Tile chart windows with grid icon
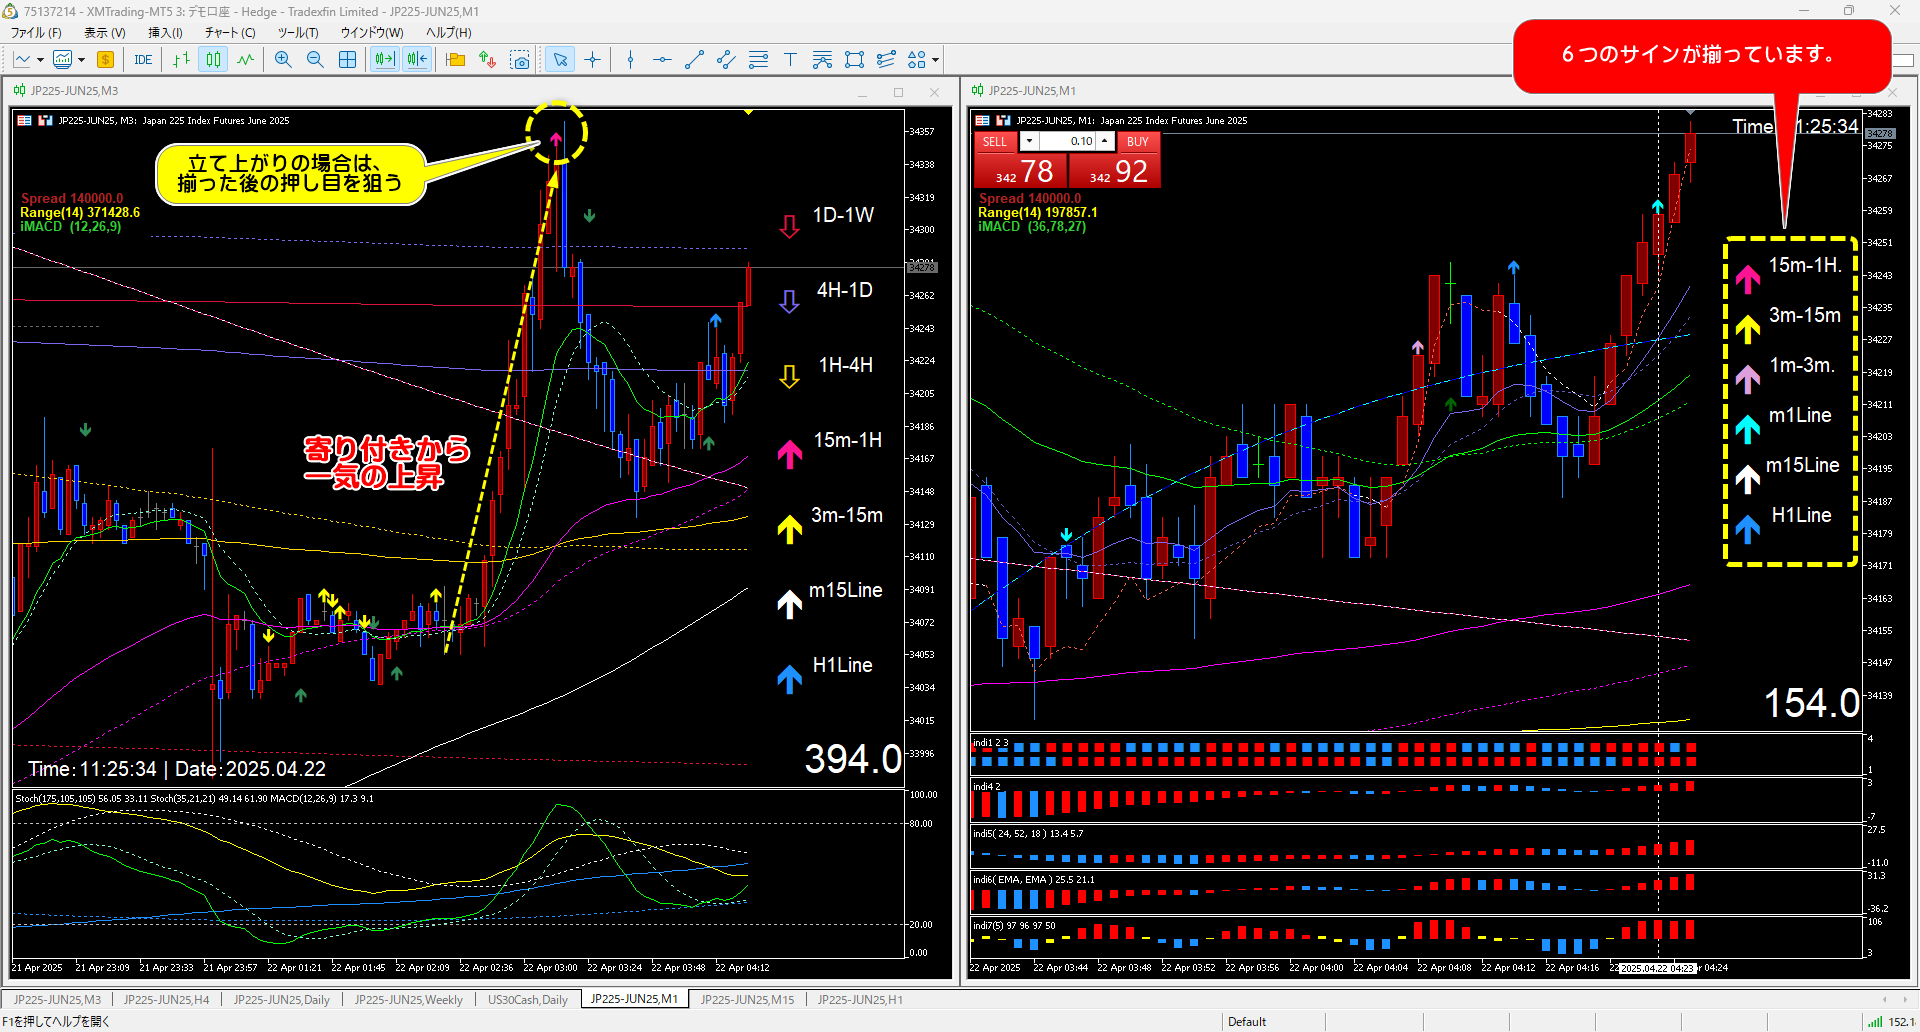Viewport: 1920px width, 1032px height. tap(347, 60)
